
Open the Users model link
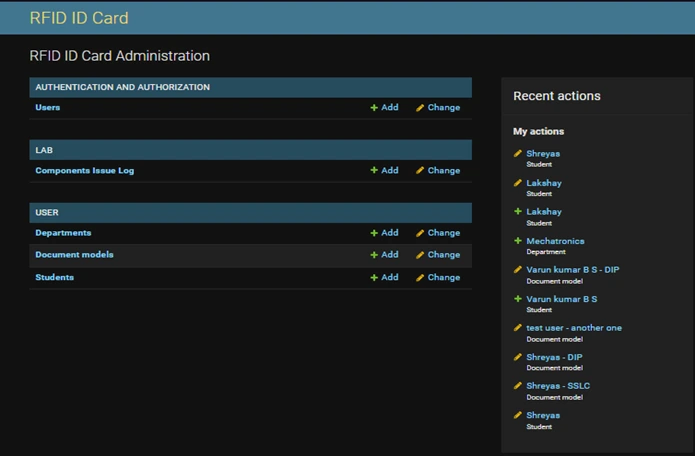[47, 107]
